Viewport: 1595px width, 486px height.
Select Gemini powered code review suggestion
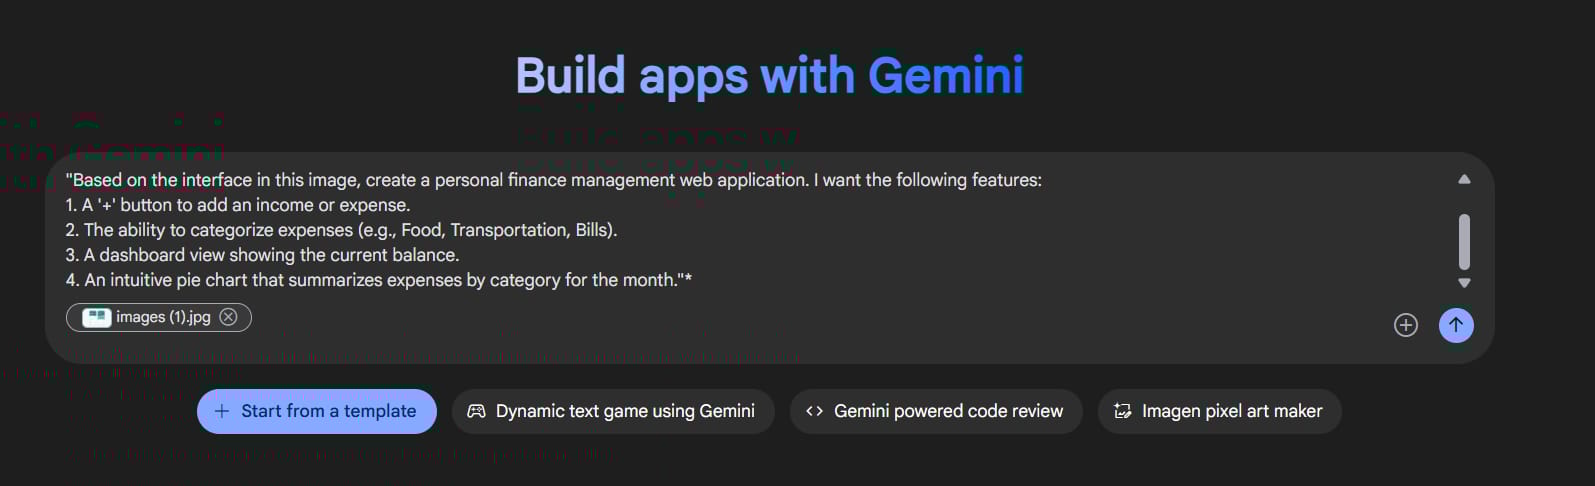tap(936, 411)
